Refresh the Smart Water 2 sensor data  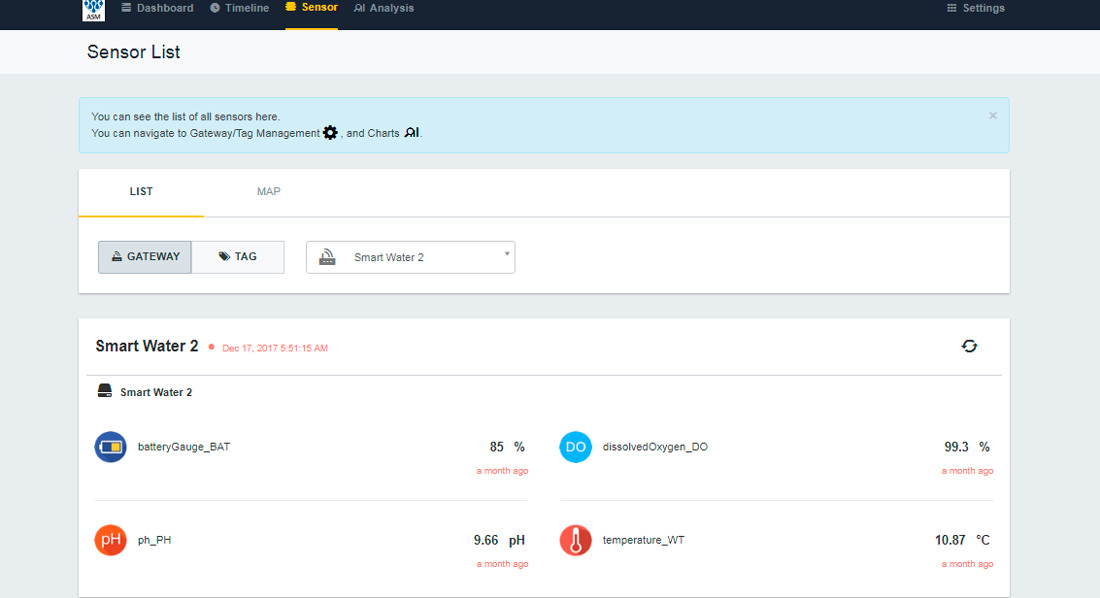970,346
